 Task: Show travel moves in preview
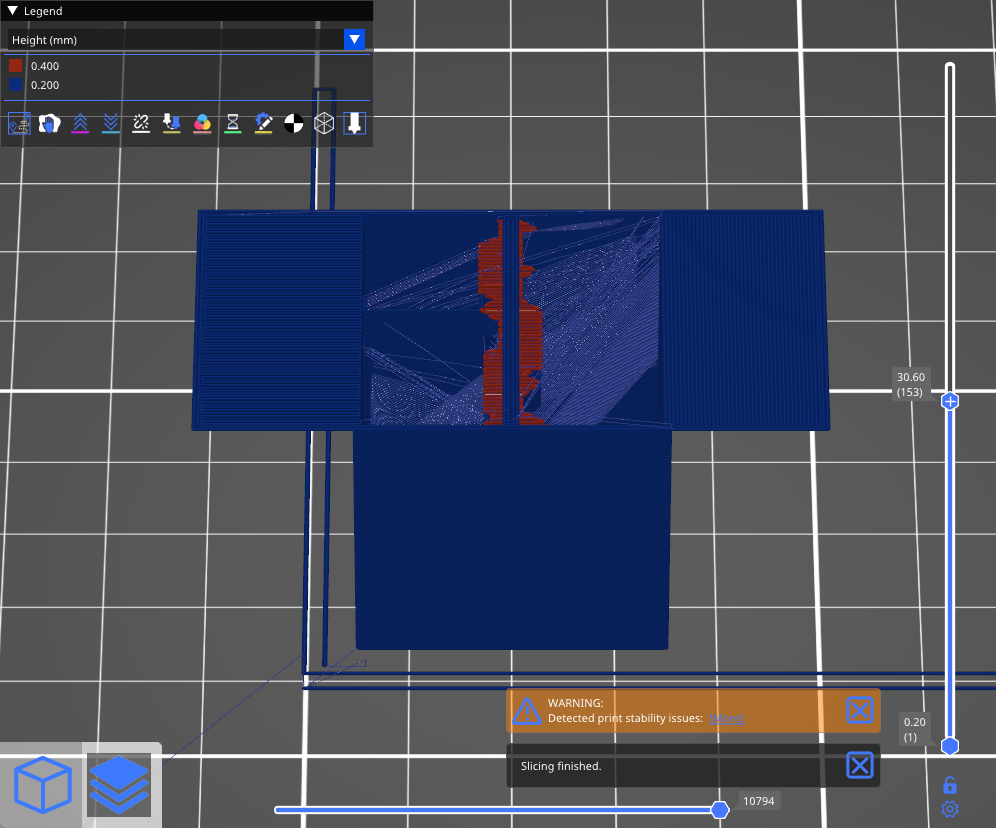pyautogui.click(x=19, y=123)
